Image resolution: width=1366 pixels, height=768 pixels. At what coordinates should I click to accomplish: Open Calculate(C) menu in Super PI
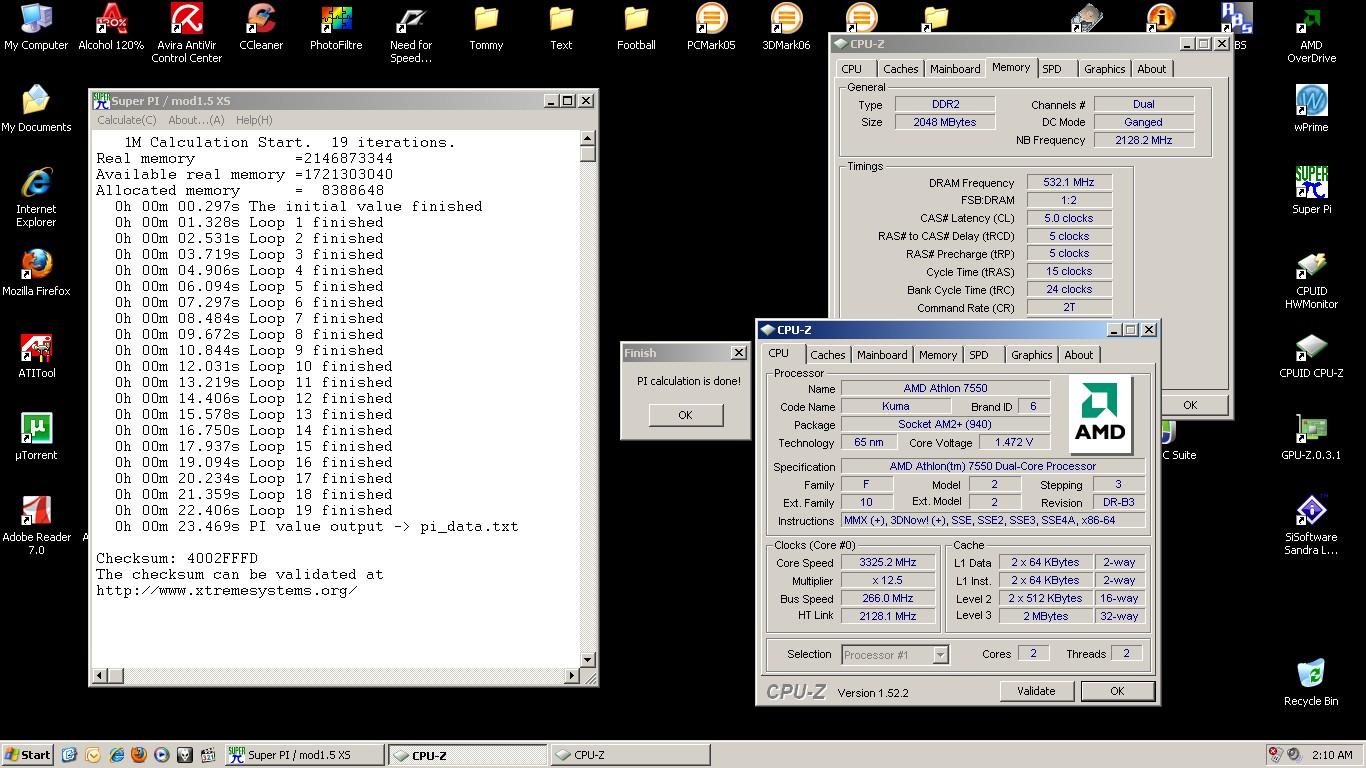(126, 120)
